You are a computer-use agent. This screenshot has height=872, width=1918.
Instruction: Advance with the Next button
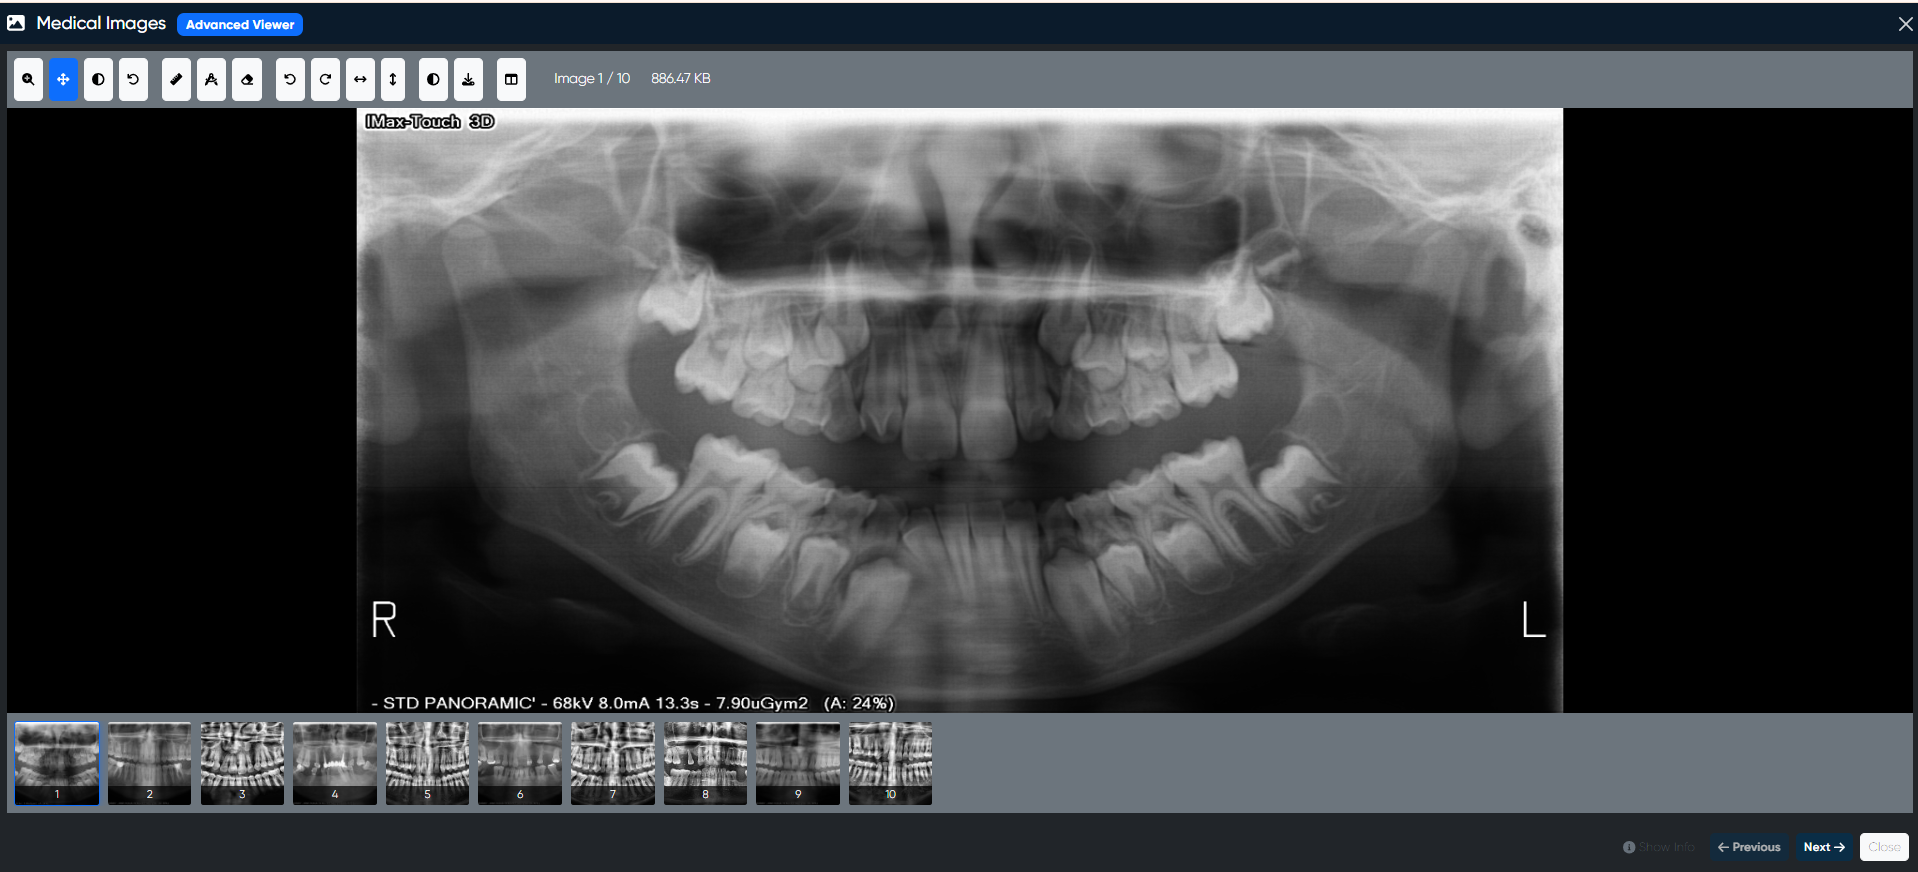[1824, 847]
